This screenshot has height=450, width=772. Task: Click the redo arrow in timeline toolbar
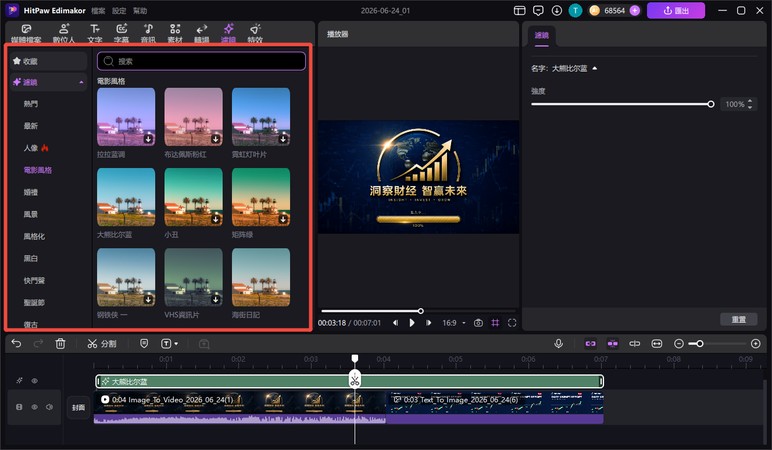38,343
